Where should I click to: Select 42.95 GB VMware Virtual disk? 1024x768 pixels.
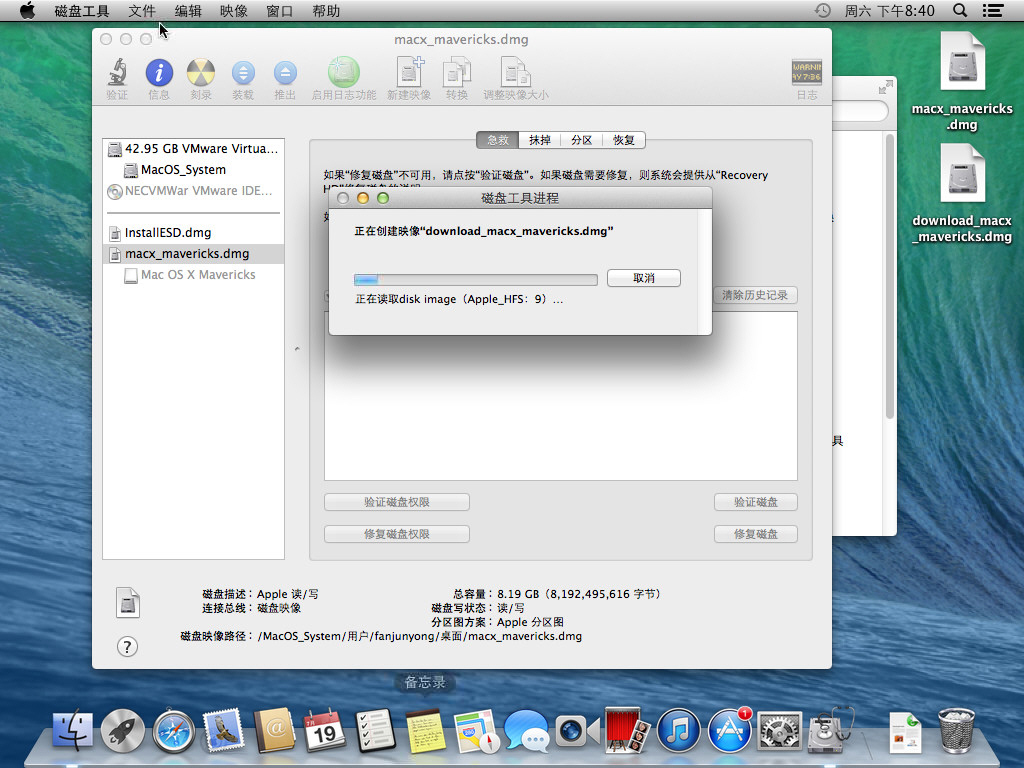[193, 149]
